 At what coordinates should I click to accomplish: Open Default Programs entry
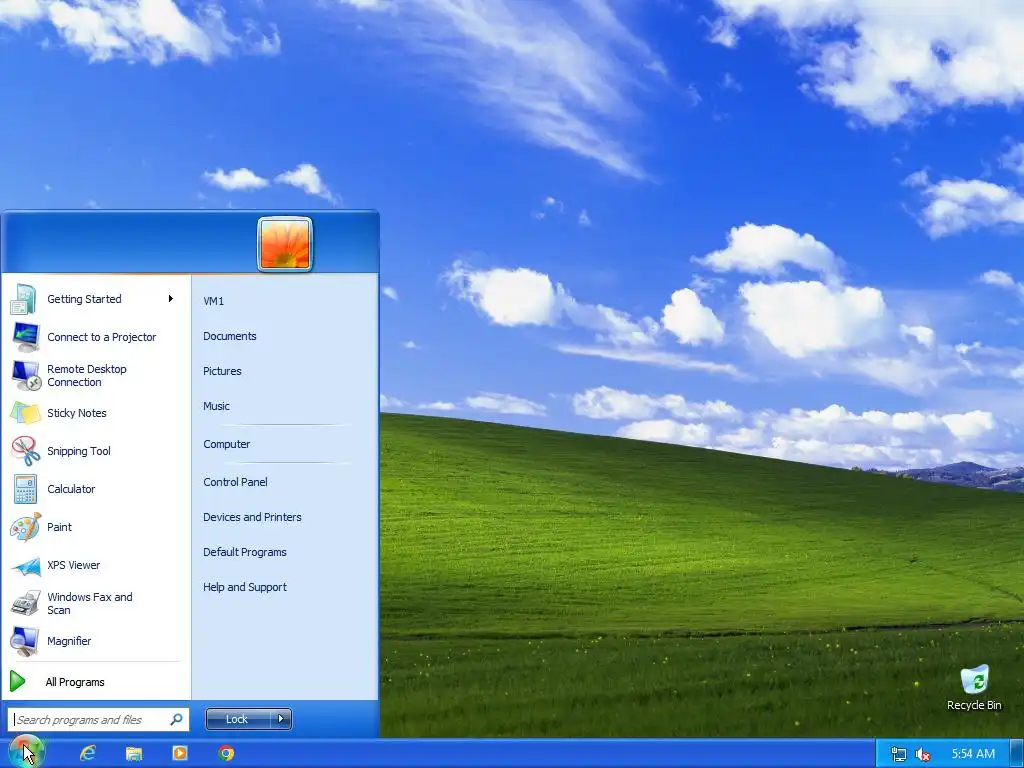pos(245,552)
